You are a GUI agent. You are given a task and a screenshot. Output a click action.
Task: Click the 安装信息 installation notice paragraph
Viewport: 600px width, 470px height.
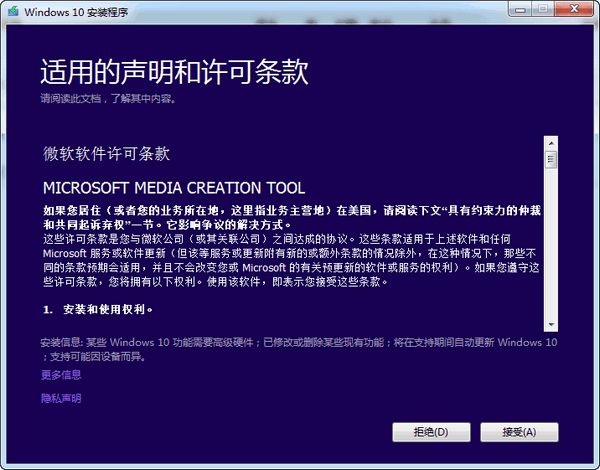299,349
